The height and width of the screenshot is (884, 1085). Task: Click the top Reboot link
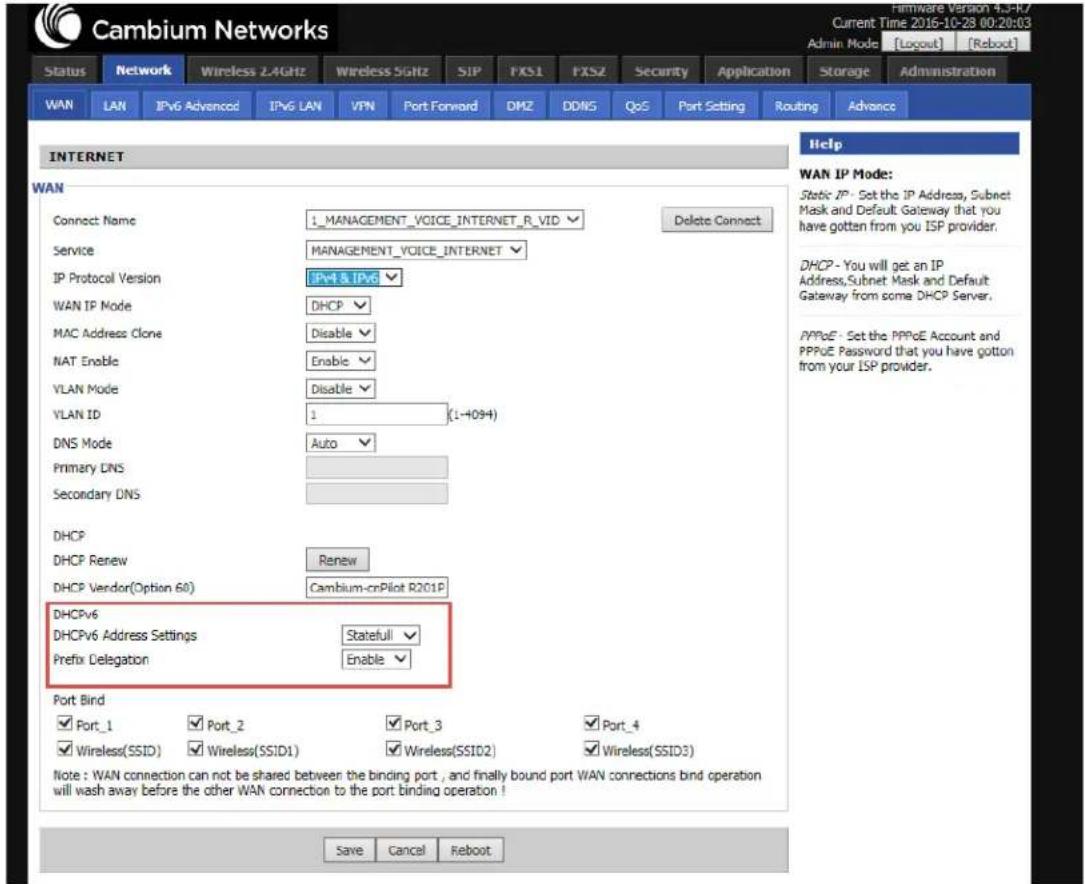click(x=992, y=43)
